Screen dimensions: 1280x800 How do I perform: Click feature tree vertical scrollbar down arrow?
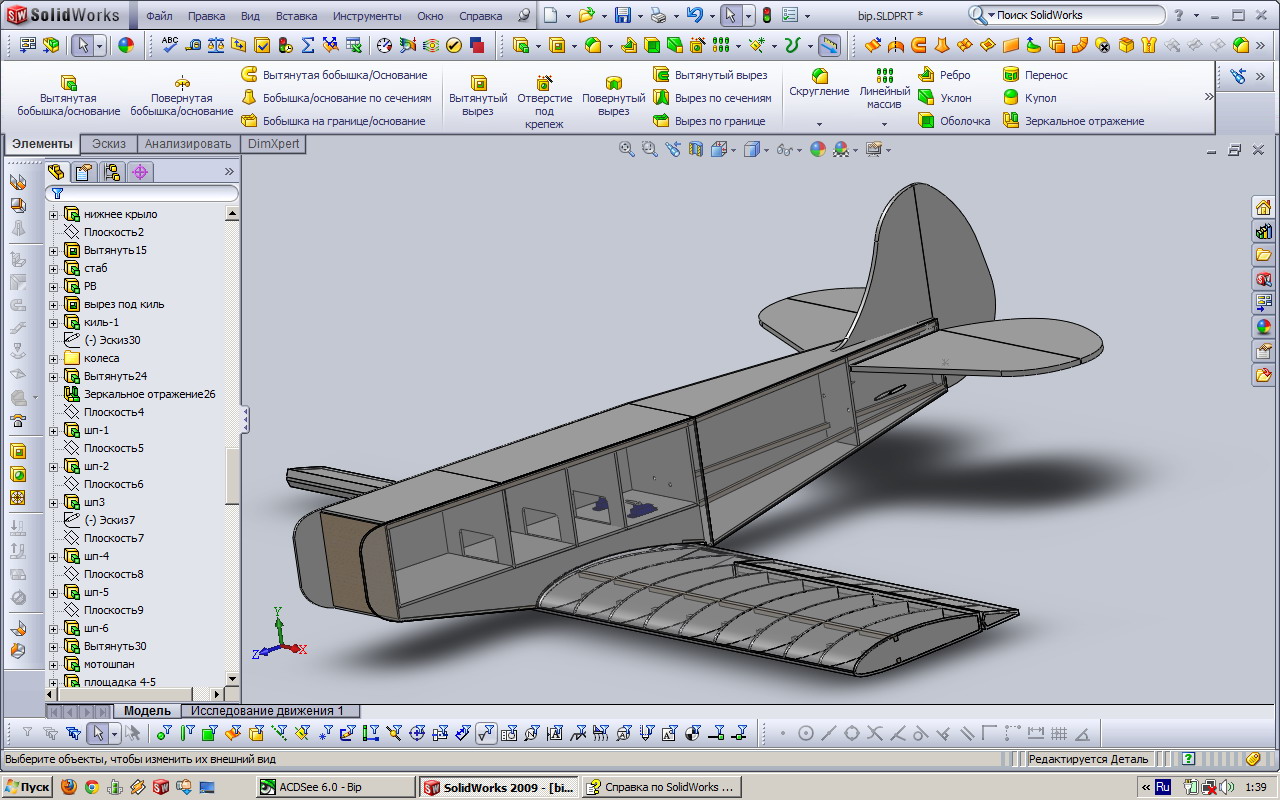[232, 679]
